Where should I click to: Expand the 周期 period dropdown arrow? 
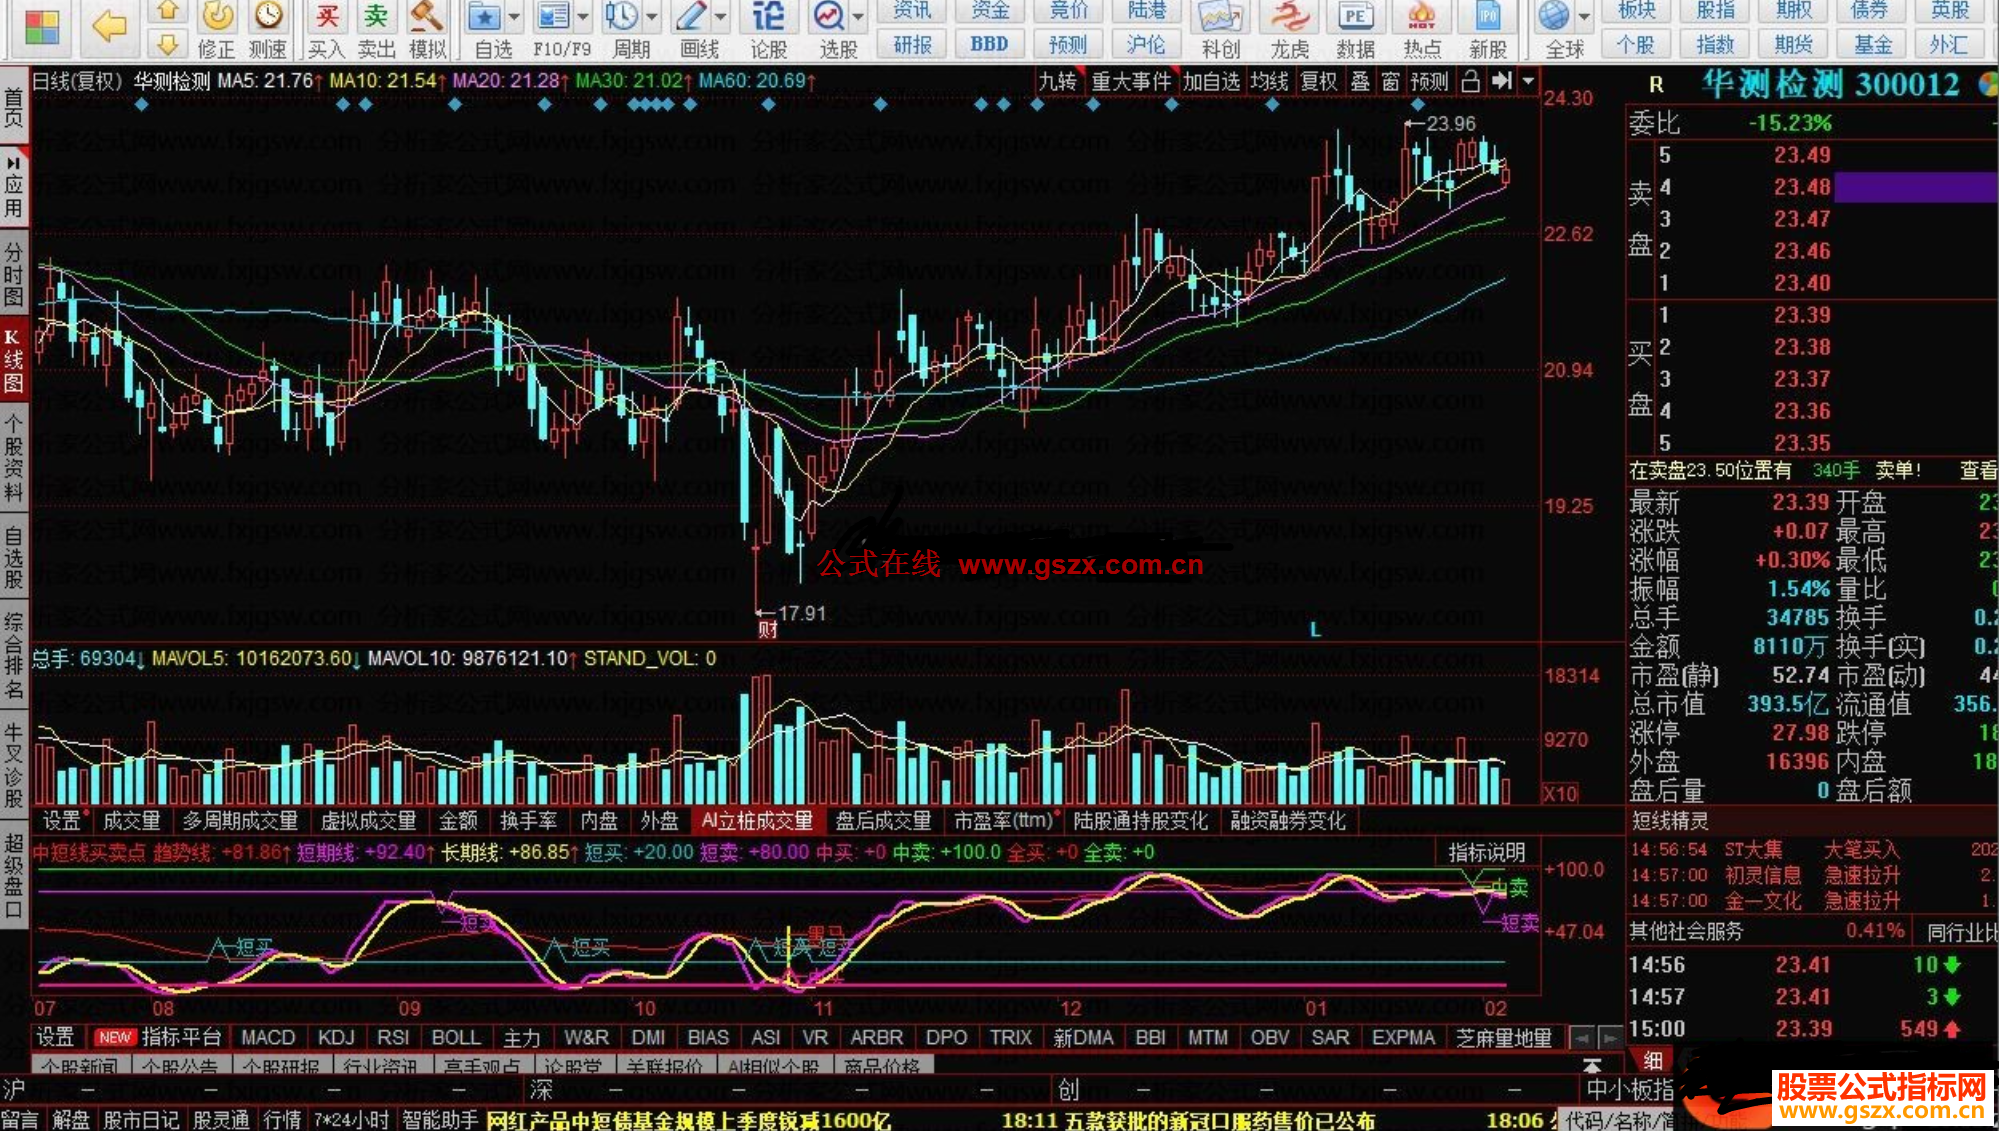(x=652, y=17)
